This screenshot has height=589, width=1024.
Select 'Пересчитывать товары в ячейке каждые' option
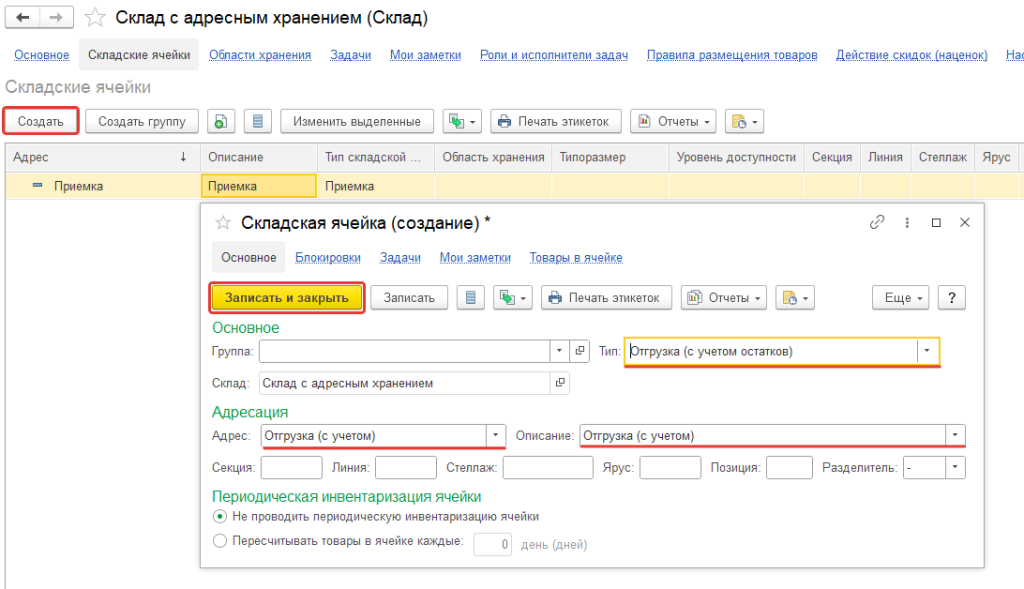pyautogui.click(x=220, y=541)
